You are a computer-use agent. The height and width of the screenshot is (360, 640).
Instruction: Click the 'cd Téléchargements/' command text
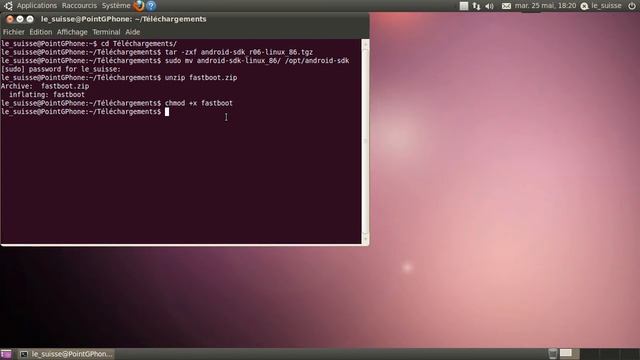coord(139,44)
